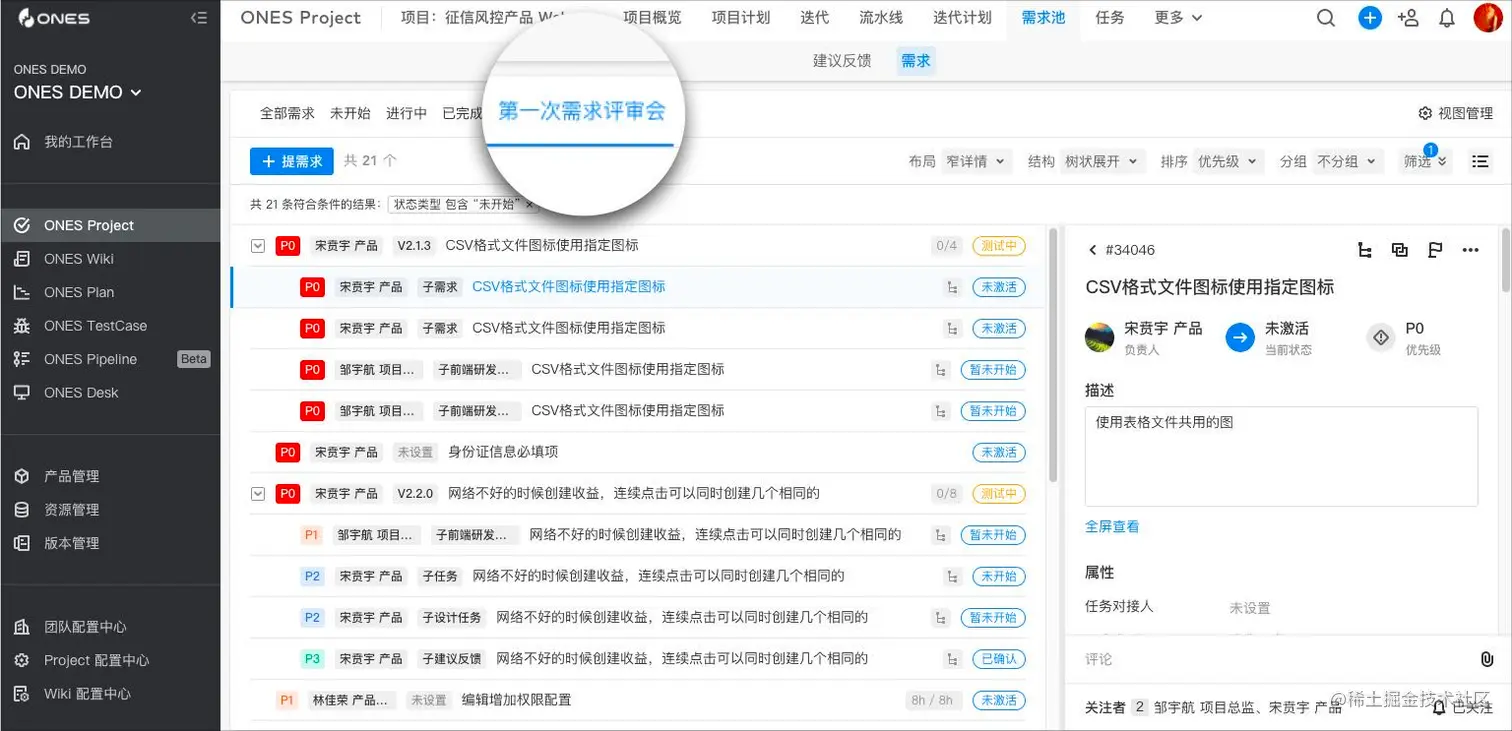1512x731 pixels.
Task: Click priority P0 diamond icon
Action: point(1381,337)
